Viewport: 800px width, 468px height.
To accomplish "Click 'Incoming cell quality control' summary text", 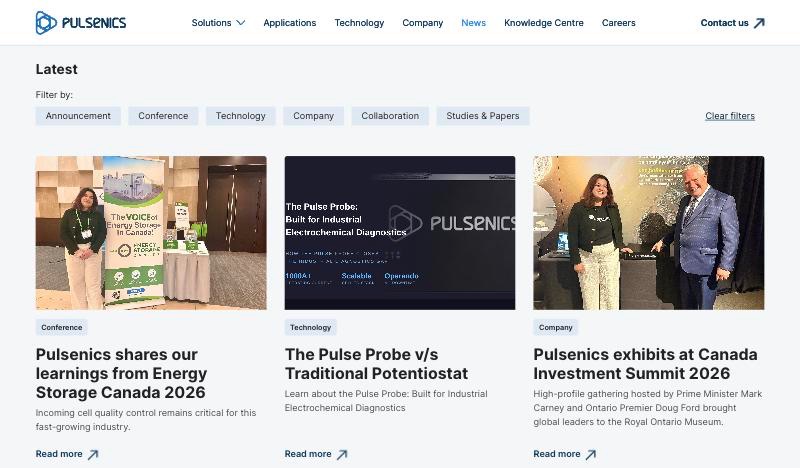I will [x=146, y=420].
